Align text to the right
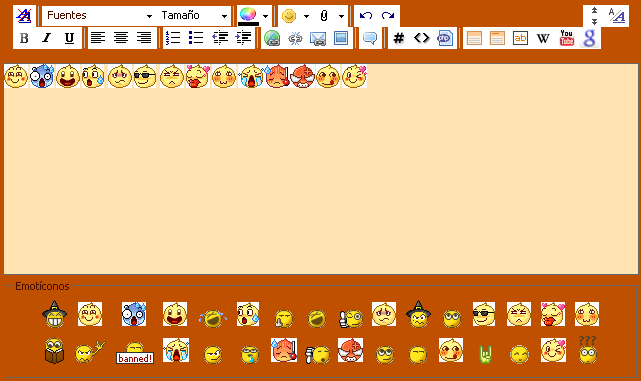This screenshot has height=381, width=641. click(x=144, y=38)
